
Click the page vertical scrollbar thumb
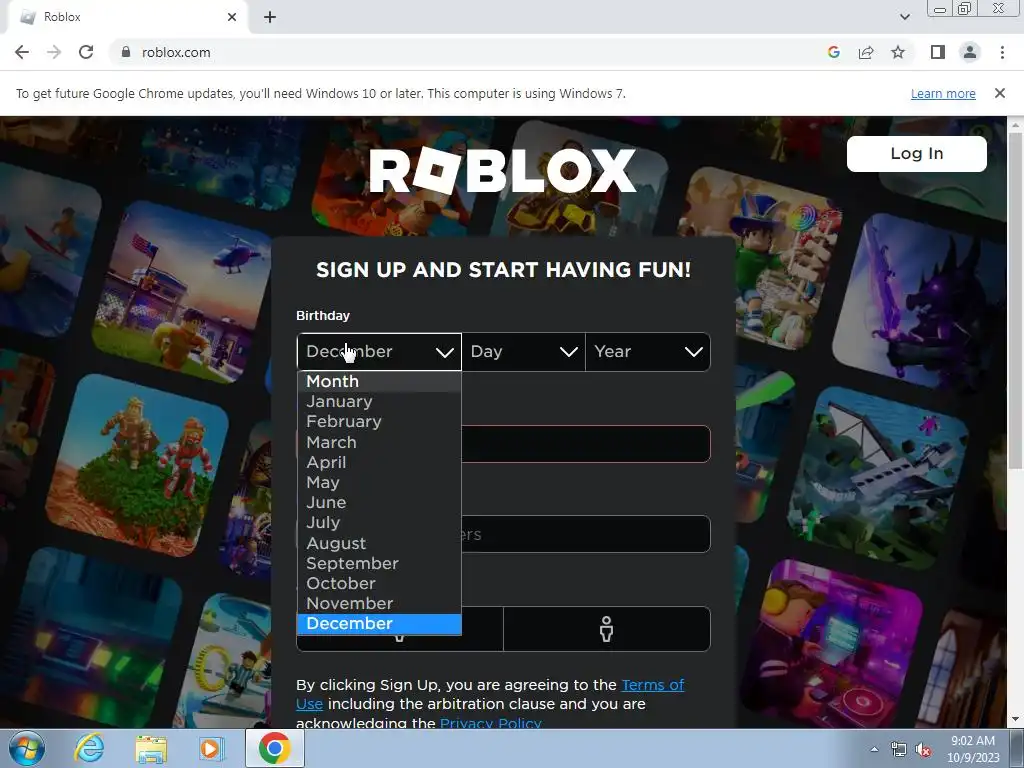(x=1015, y=300)
